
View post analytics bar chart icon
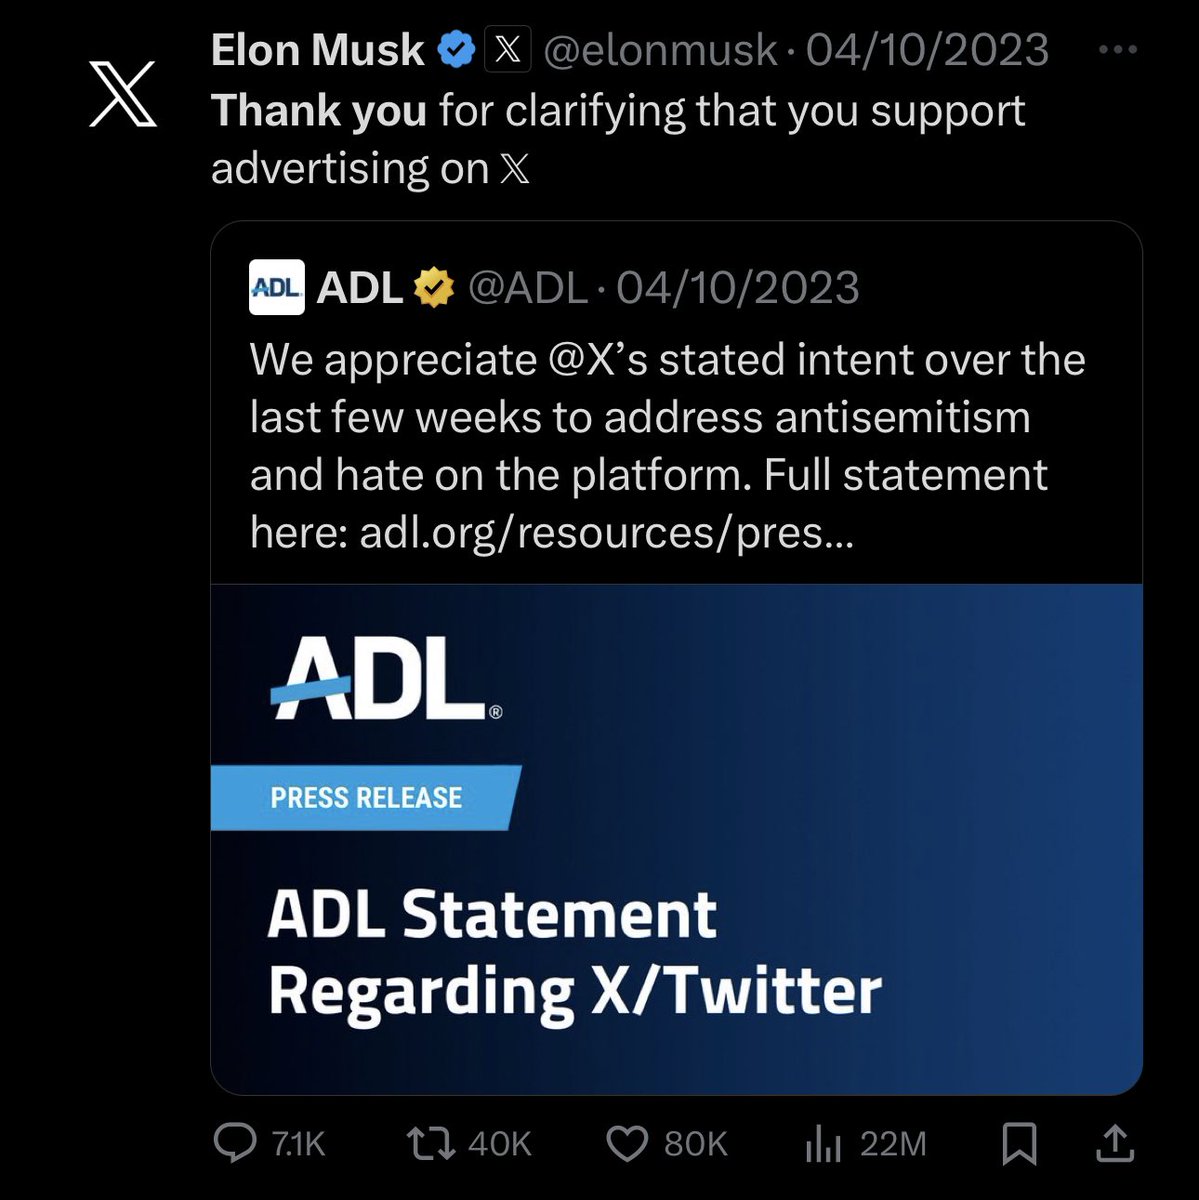point(822,1144)
